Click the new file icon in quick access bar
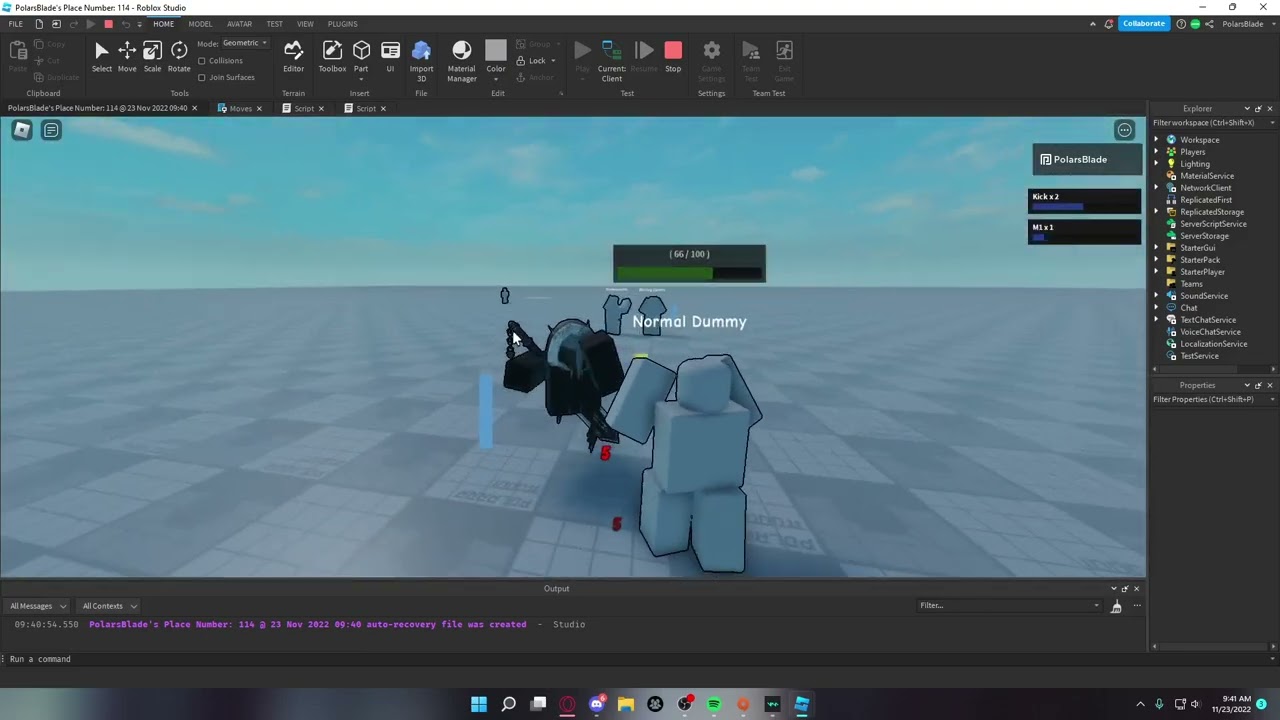1280x720 pixels. coord(39,24)
